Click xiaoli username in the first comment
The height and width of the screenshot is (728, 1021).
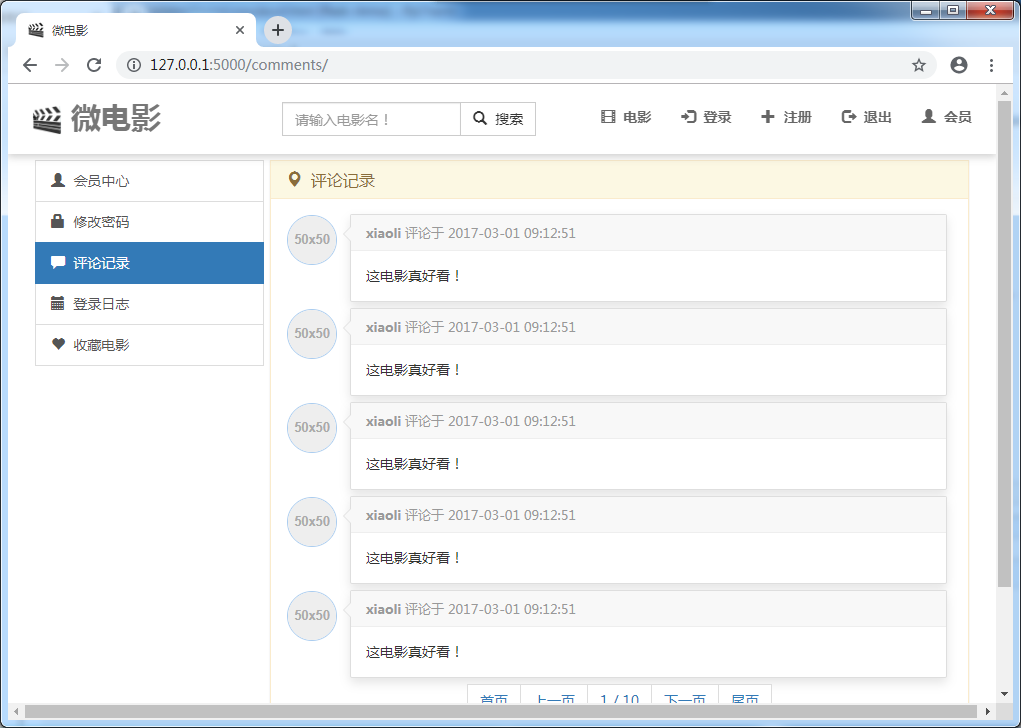click(384, 233)
